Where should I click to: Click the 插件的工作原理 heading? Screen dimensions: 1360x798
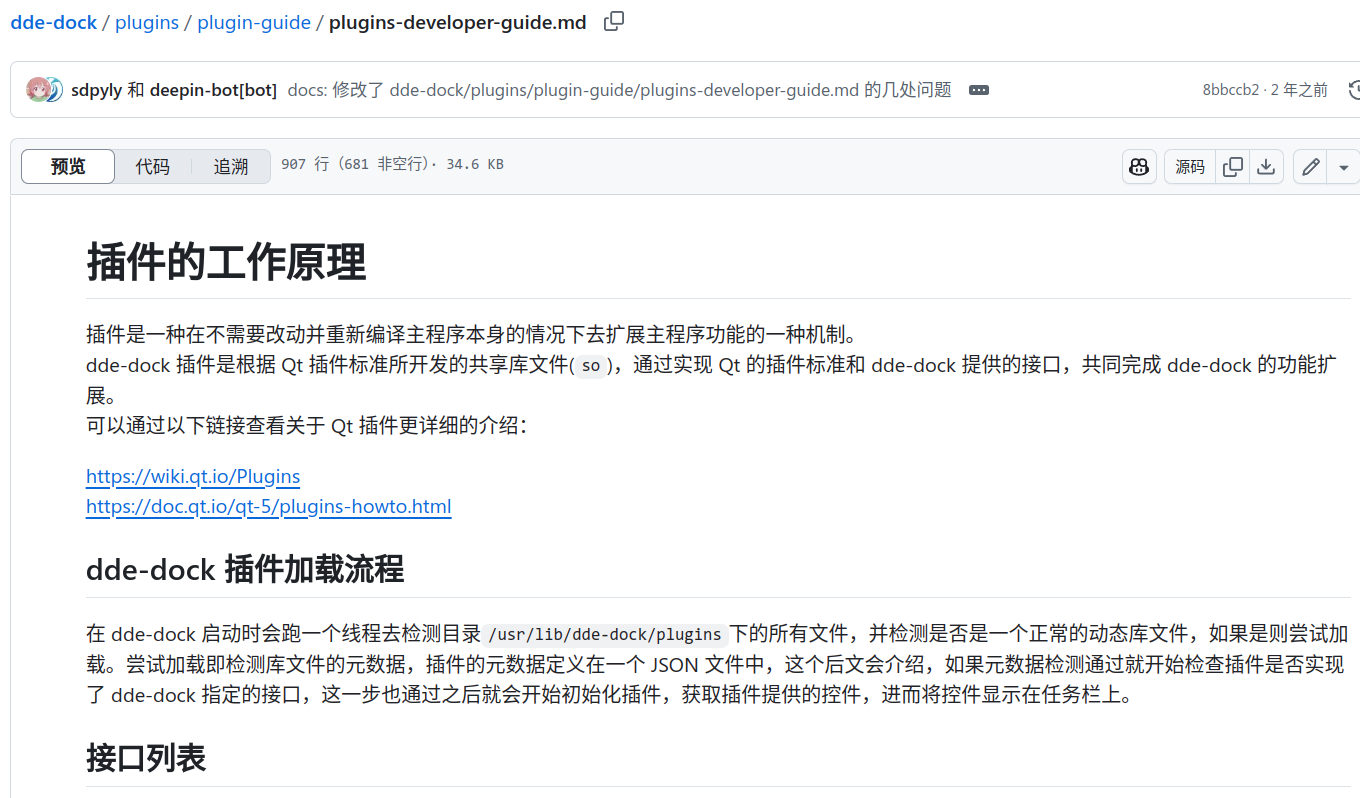coord(226,262)
